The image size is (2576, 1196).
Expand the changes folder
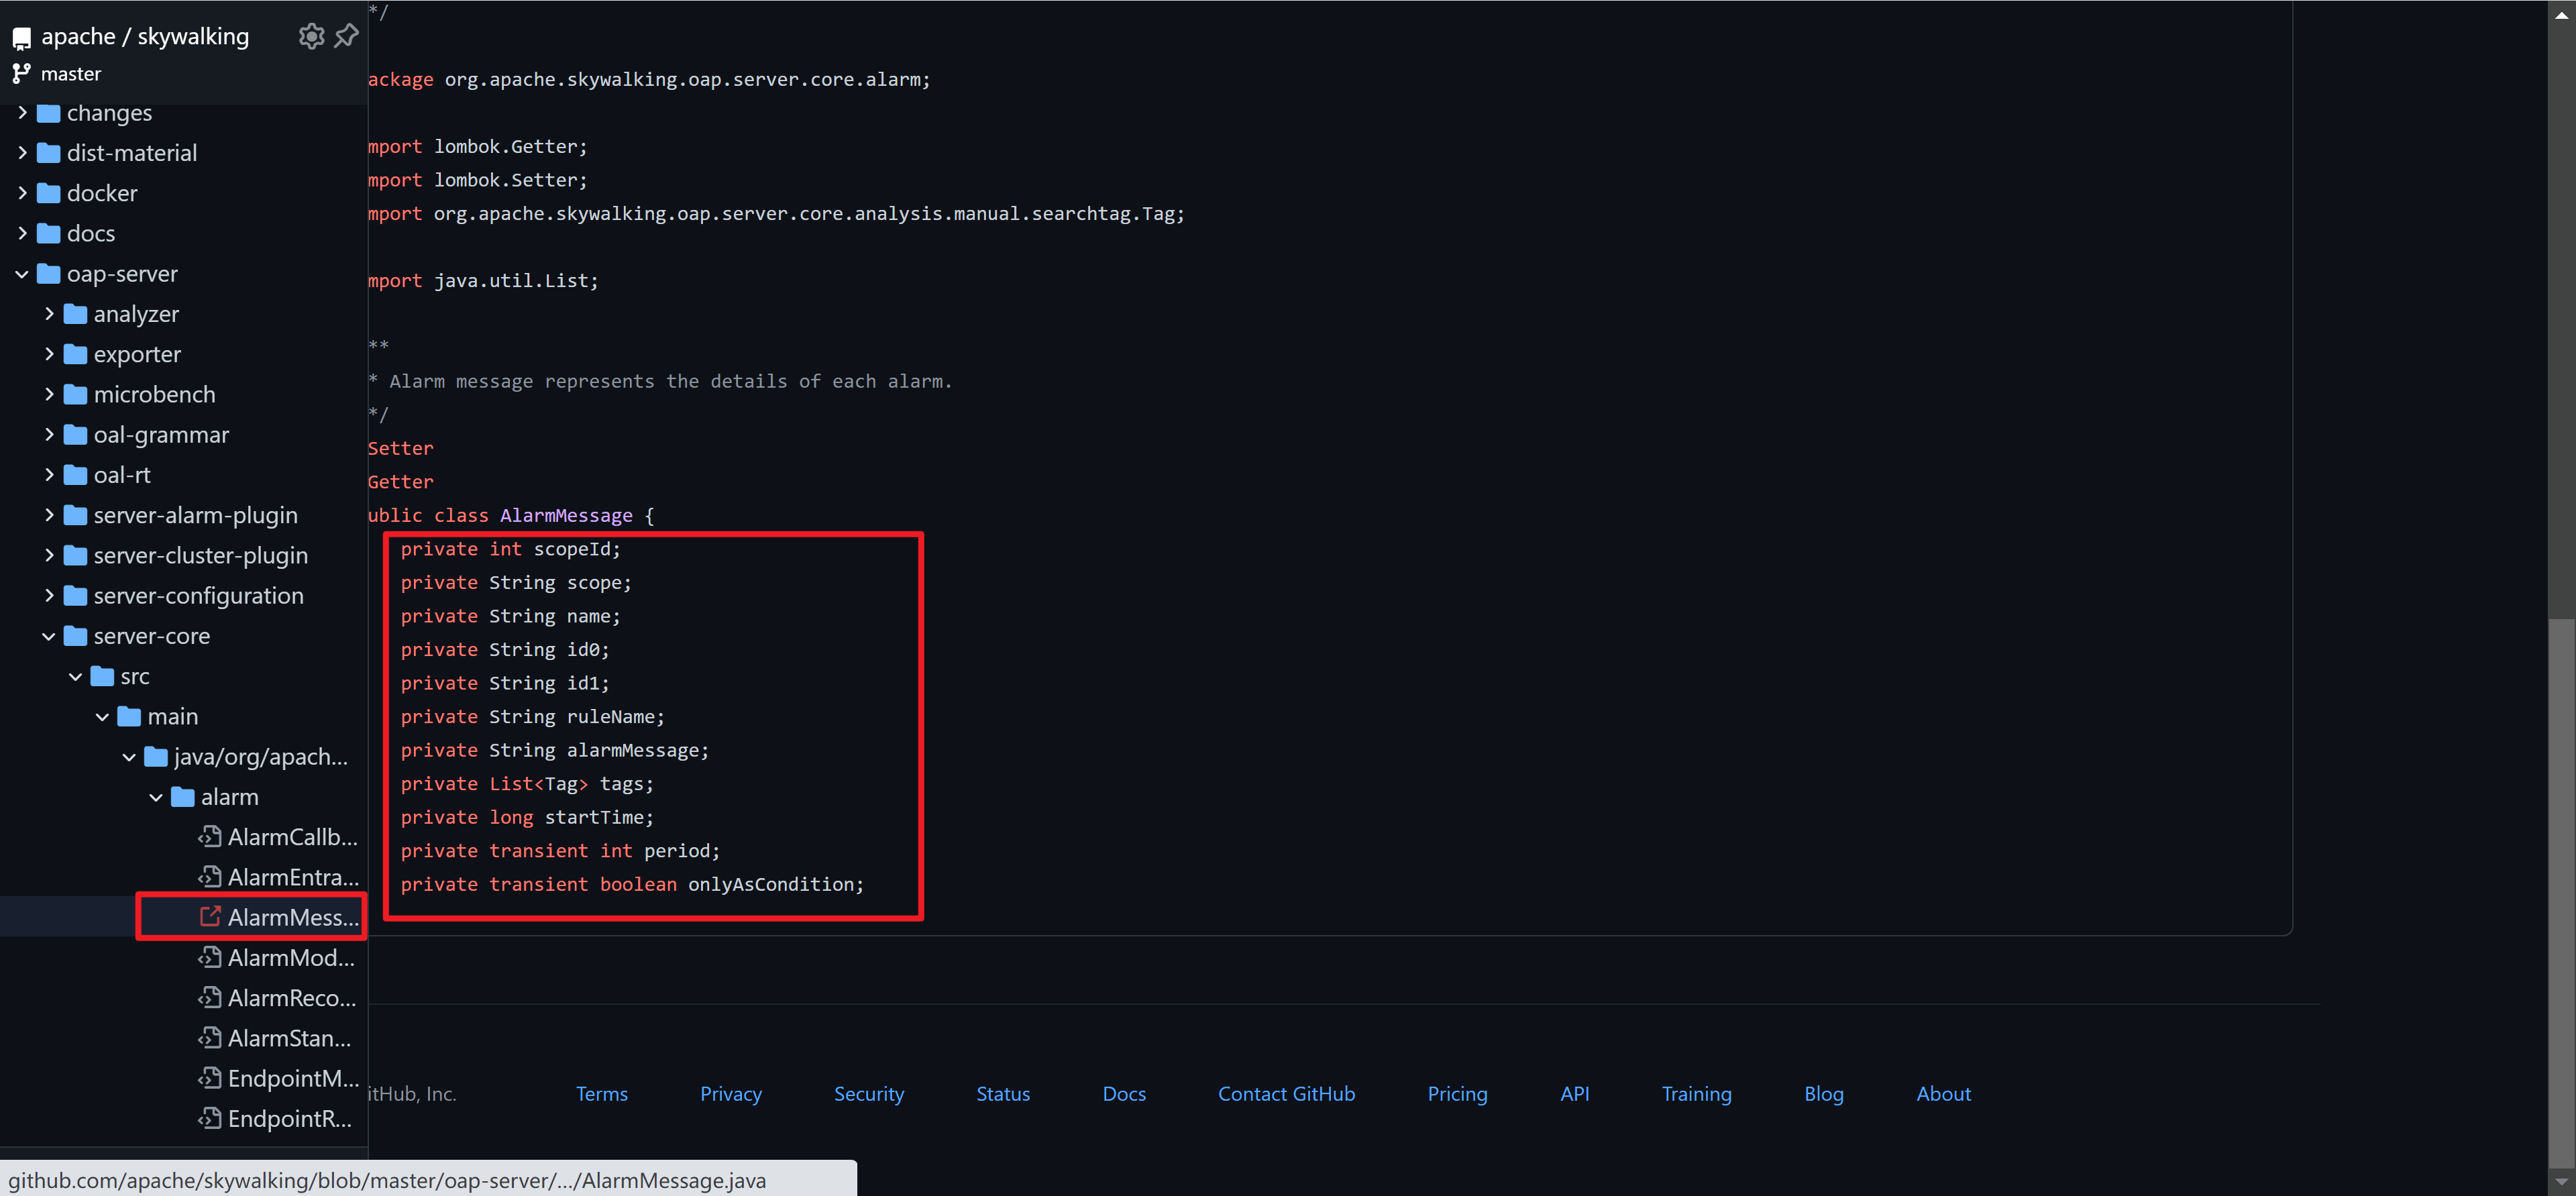tap(22, 113)
